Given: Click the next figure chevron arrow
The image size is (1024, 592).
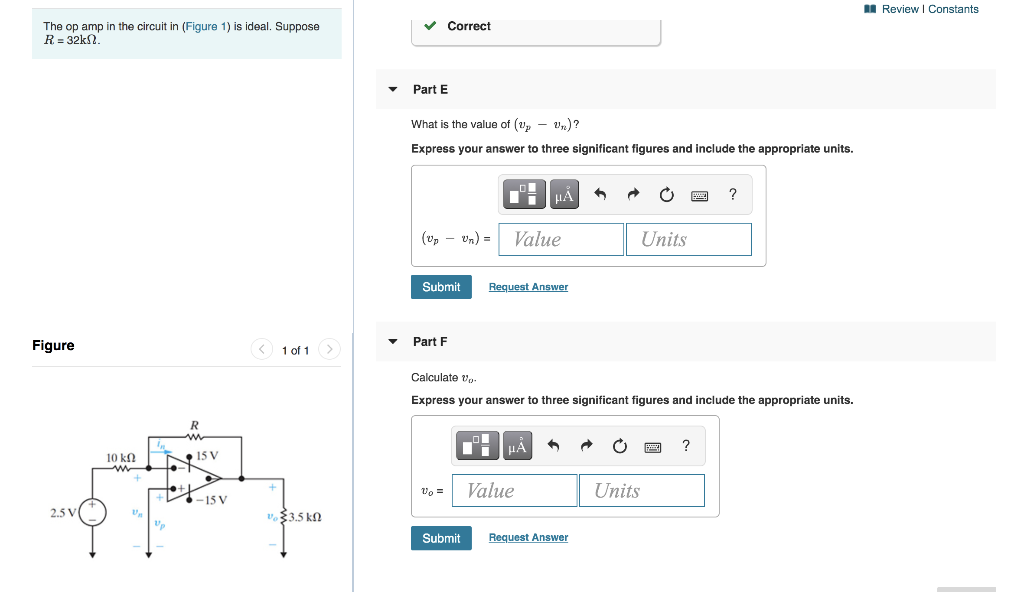Looking at the screenshot, I should point(329,350).
